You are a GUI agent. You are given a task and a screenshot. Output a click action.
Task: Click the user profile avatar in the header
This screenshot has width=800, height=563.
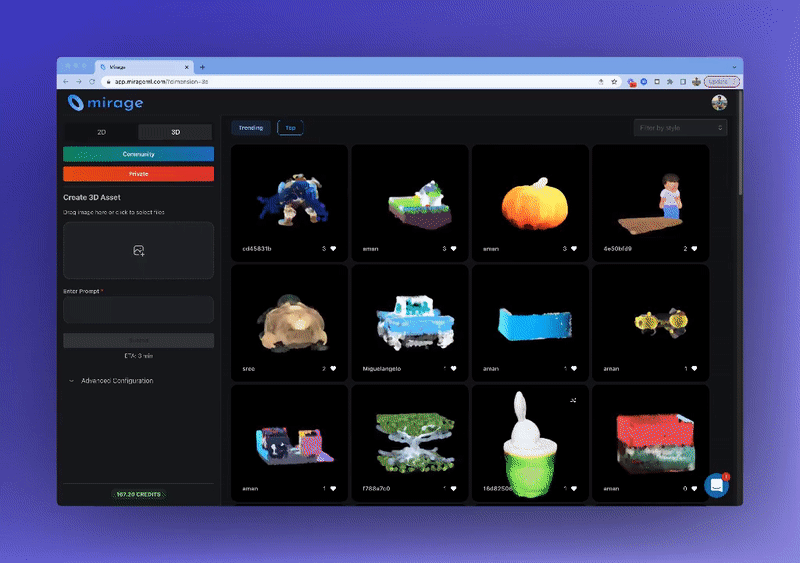pyautogui.click(x=719, y=102)
